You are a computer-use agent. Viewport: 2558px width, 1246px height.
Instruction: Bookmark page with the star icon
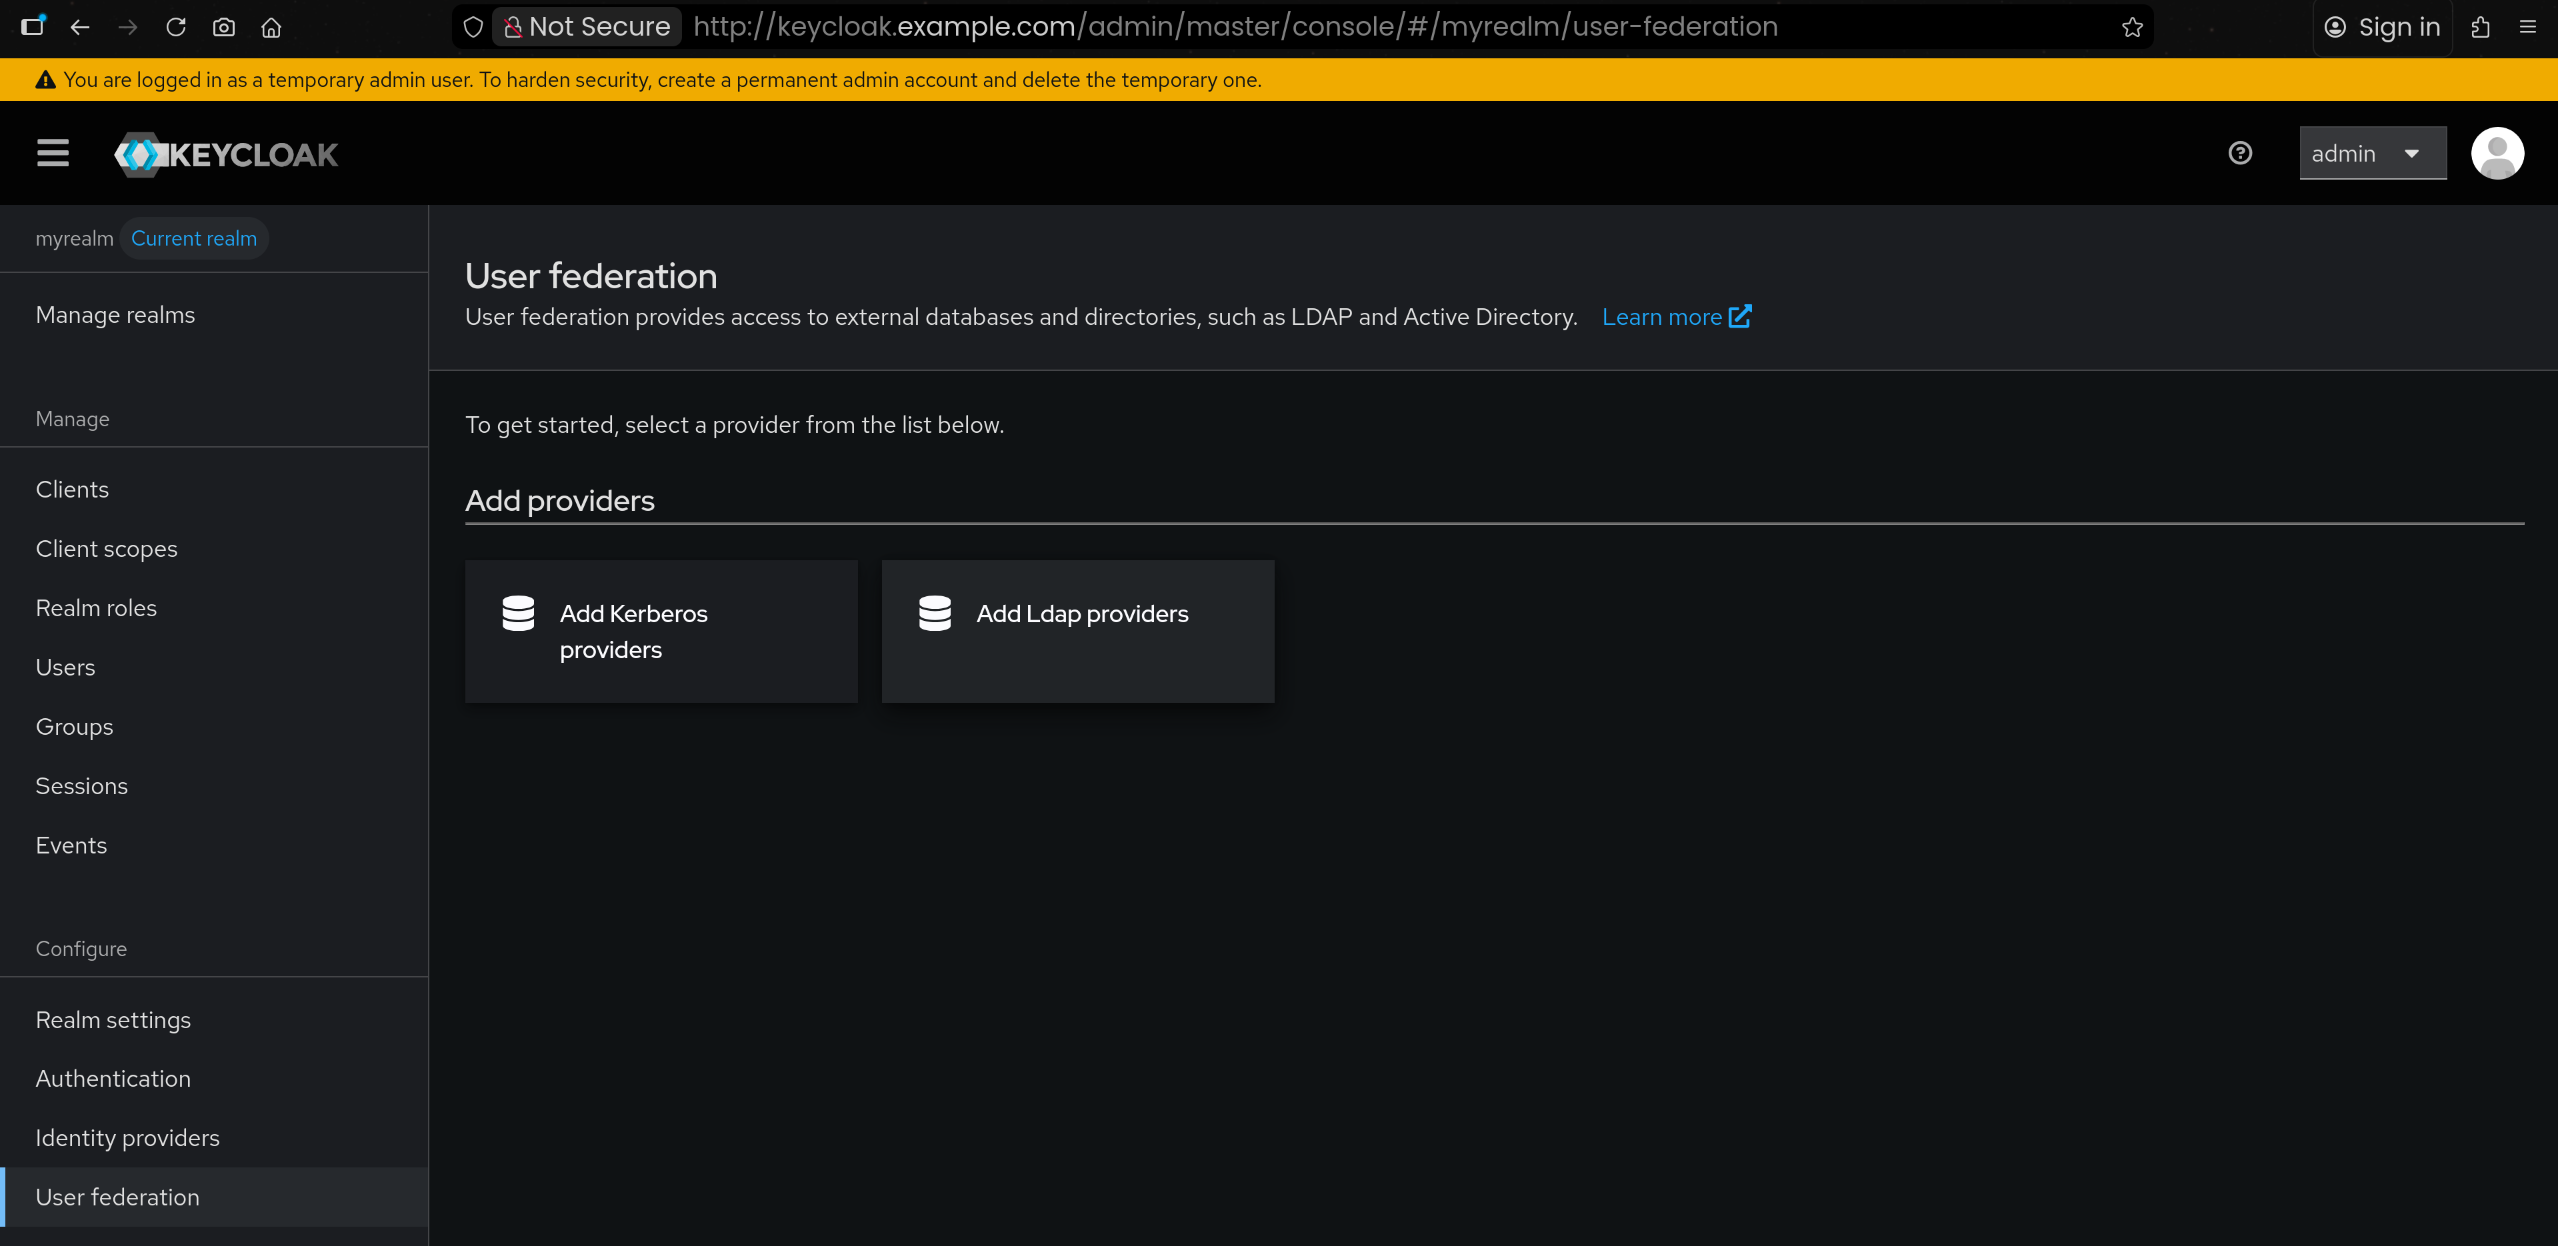coord(2132,27)
